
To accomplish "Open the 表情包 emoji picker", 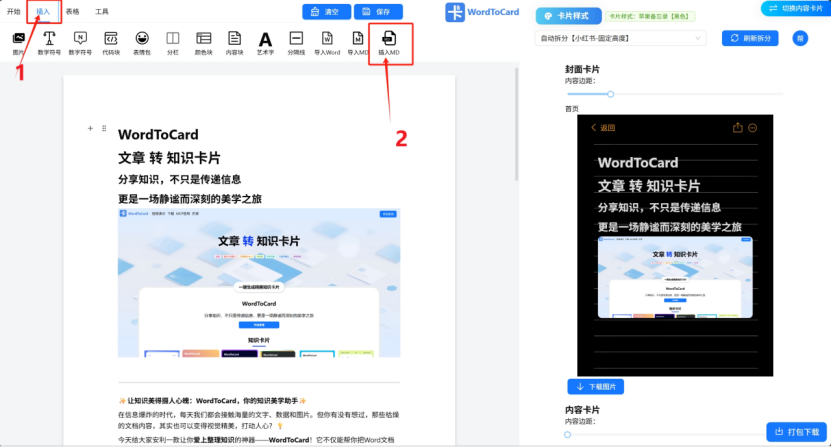I will point(142,43).
